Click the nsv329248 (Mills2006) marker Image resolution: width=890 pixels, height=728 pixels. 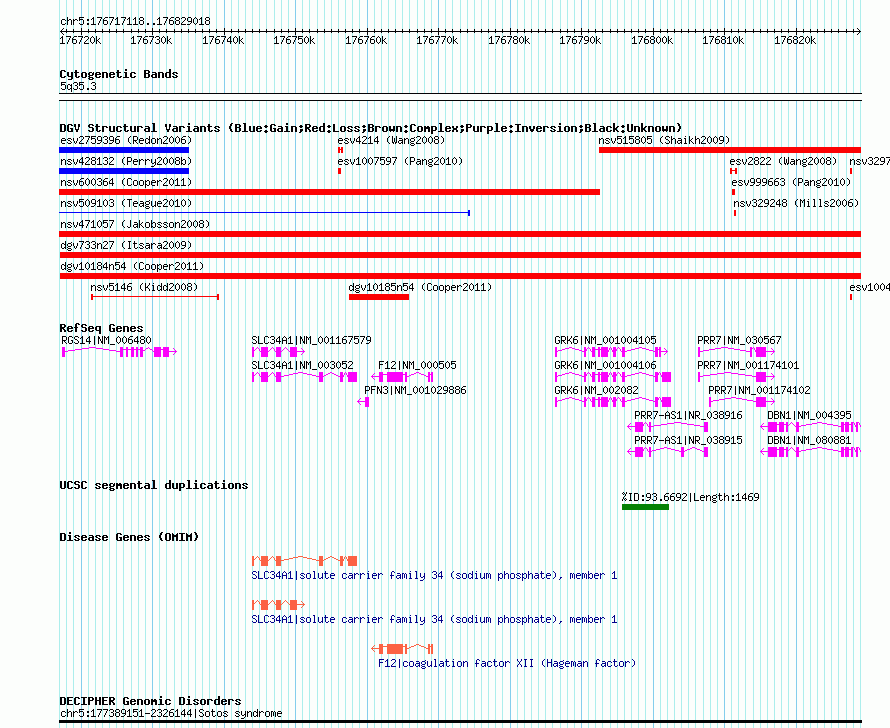(735, 213)
